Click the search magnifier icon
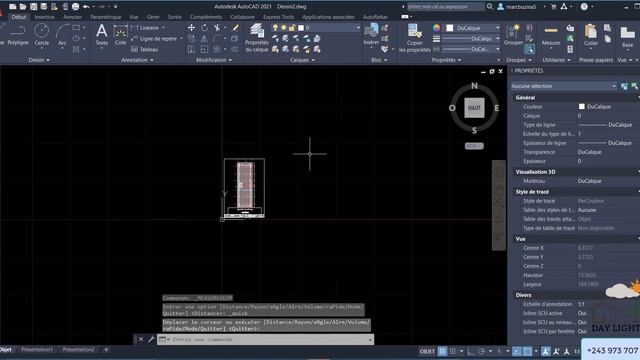The width and height of the screenshot is (640, 360). pyautogui.click(x=490, y=7)
